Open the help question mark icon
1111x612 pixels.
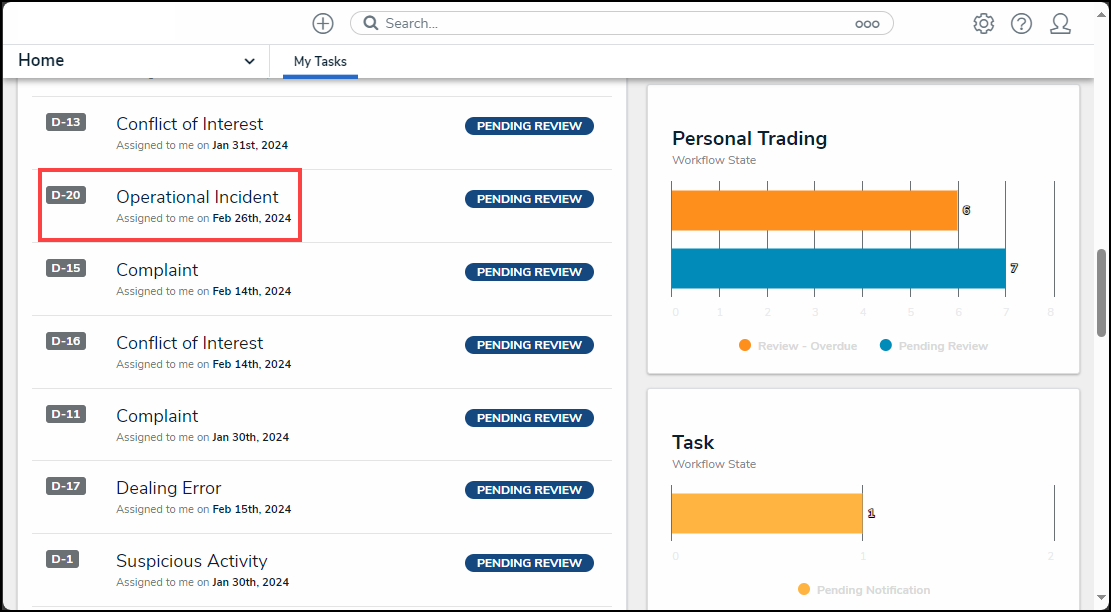coord(1021,23)
